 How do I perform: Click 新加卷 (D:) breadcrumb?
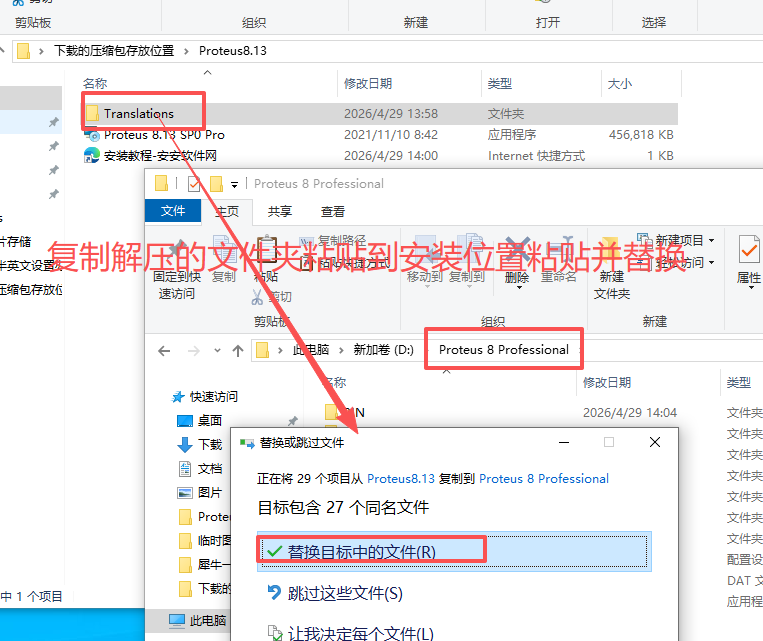click(383, 349)
